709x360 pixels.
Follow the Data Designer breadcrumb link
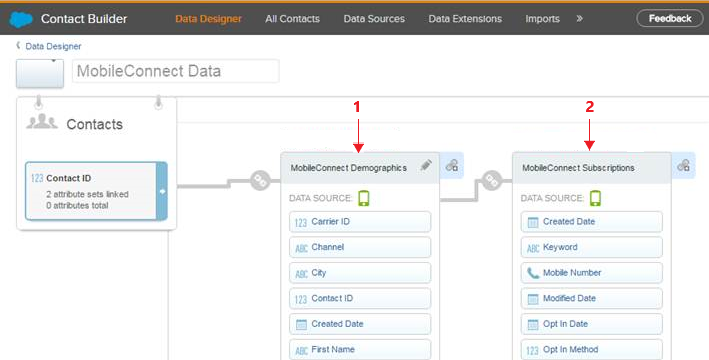coord(53,46)
